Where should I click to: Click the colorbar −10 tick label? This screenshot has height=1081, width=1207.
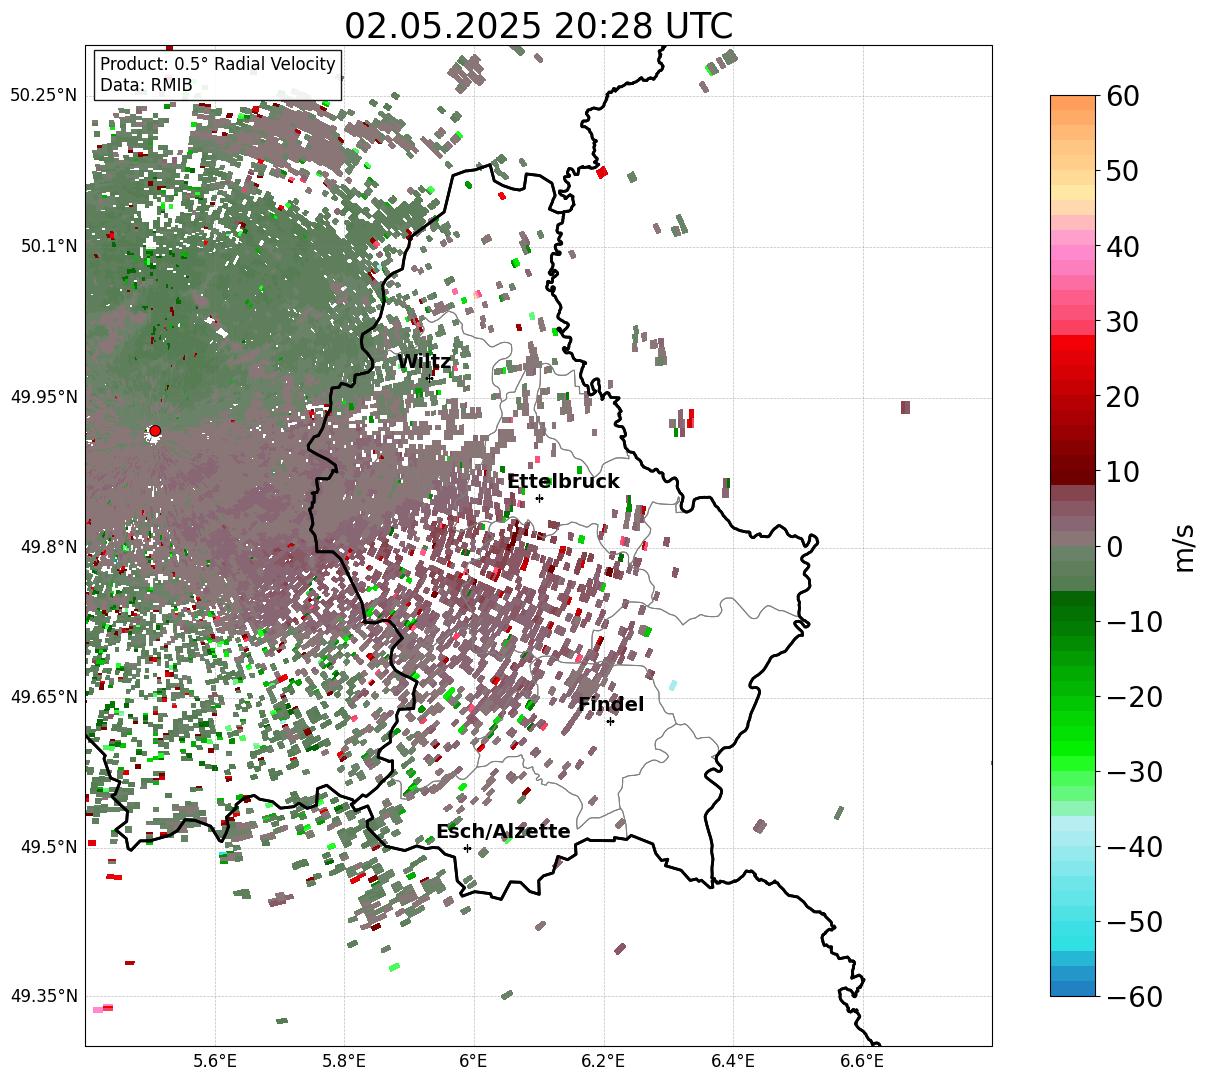[x=1134, y=621]
